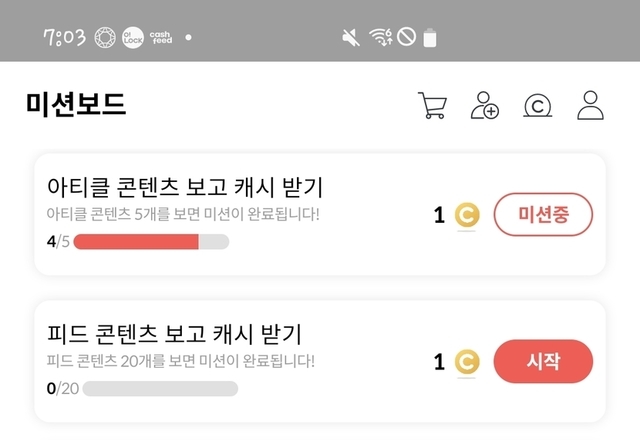The image size is (640, 440).
Task: Open the shopping cart icon
Action: 432,106
